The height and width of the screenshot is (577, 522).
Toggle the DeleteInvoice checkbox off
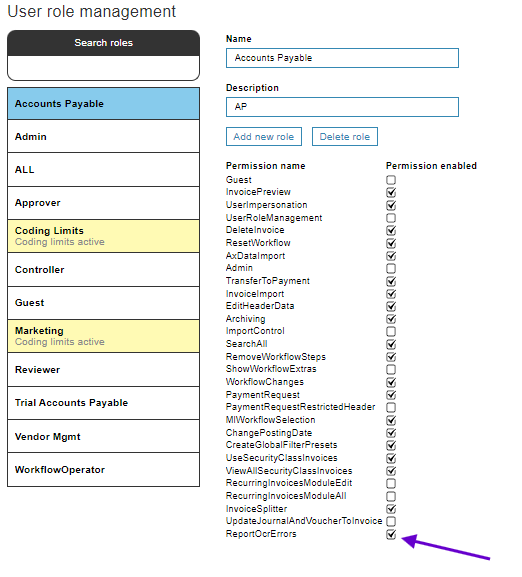point(391,230)
